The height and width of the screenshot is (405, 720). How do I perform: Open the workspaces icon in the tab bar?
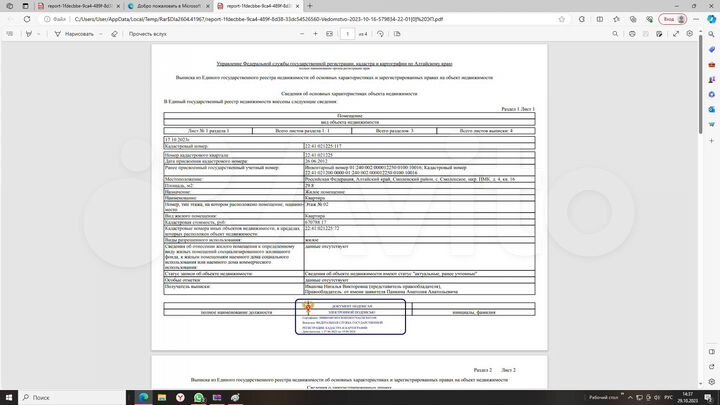pyautogui.click(x=10, y=6)
